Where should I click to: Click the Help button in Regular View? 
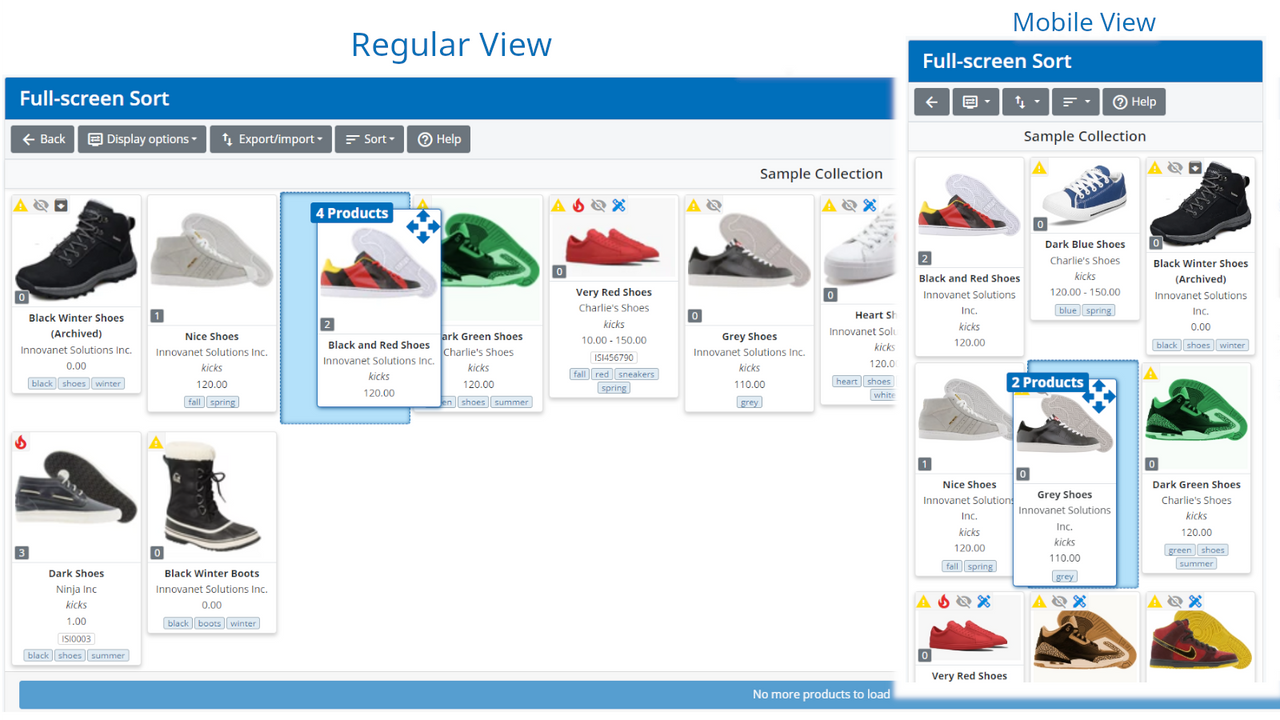pyautogui.click(x=439, y=139)
